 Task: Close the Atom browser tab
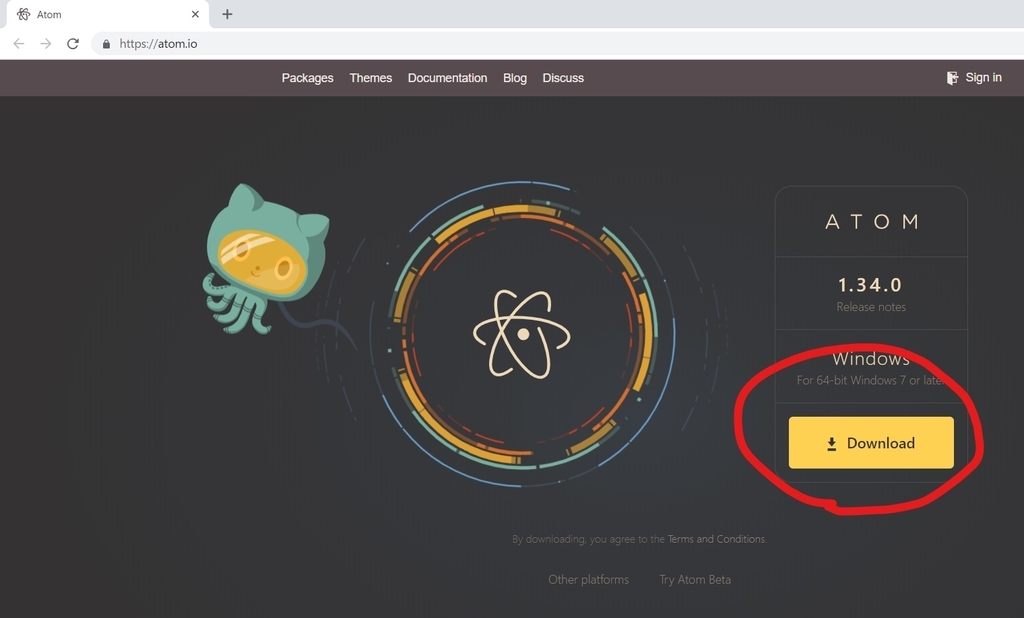pyautogui.click(x=195, y=14)
